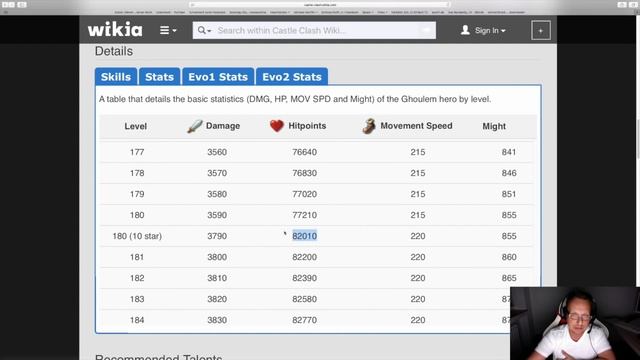Image resolution: width=640 pixels, height=360 pixels.
Task: Click hitpoints value 82770
Action: (x=304, y=320)
